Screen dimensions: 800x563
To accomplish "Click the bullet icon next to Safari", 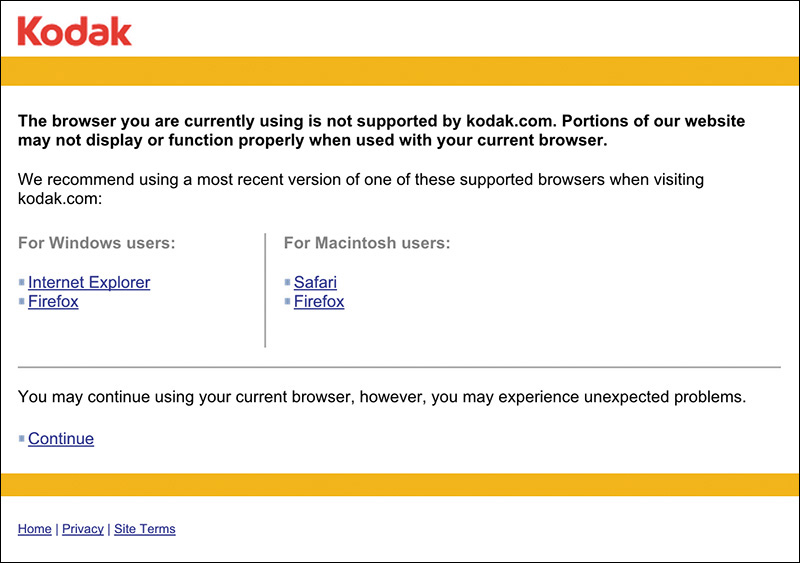I will pyautogui.click(x=288, y=283).
